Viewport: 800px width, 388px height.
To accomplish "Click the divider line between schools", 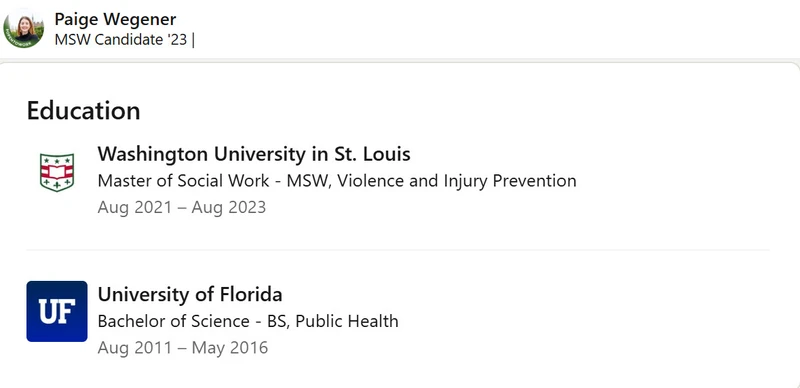I will 398,250.
